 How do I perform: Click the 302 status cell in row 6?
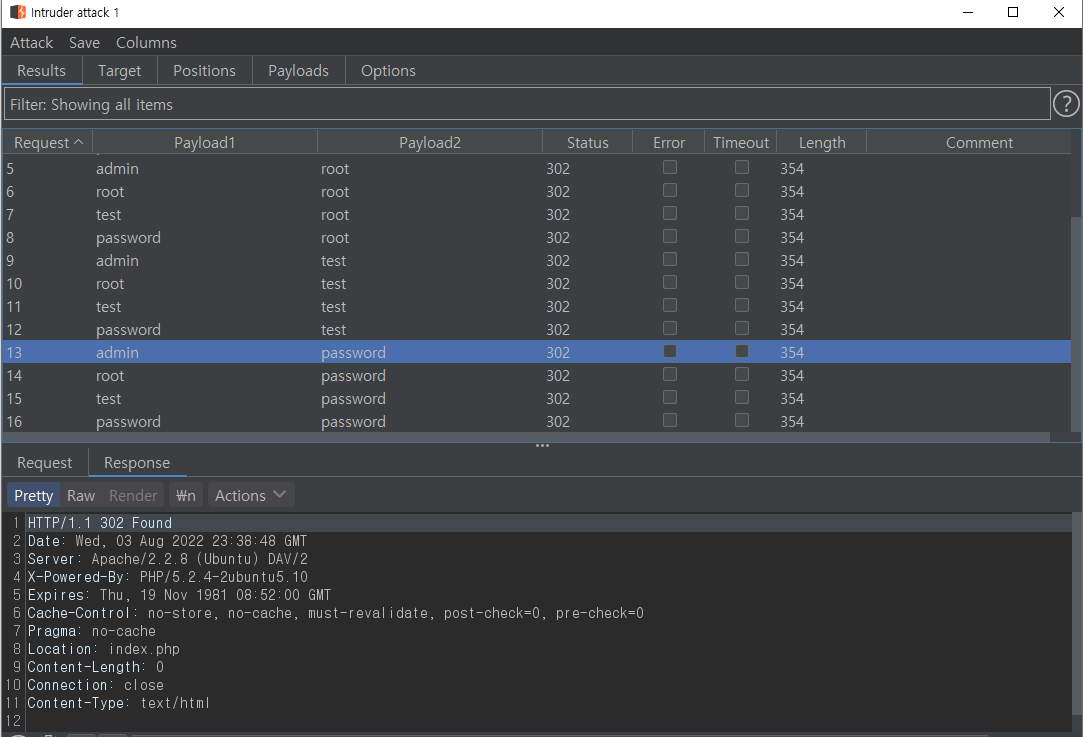(x=558, y=191)
